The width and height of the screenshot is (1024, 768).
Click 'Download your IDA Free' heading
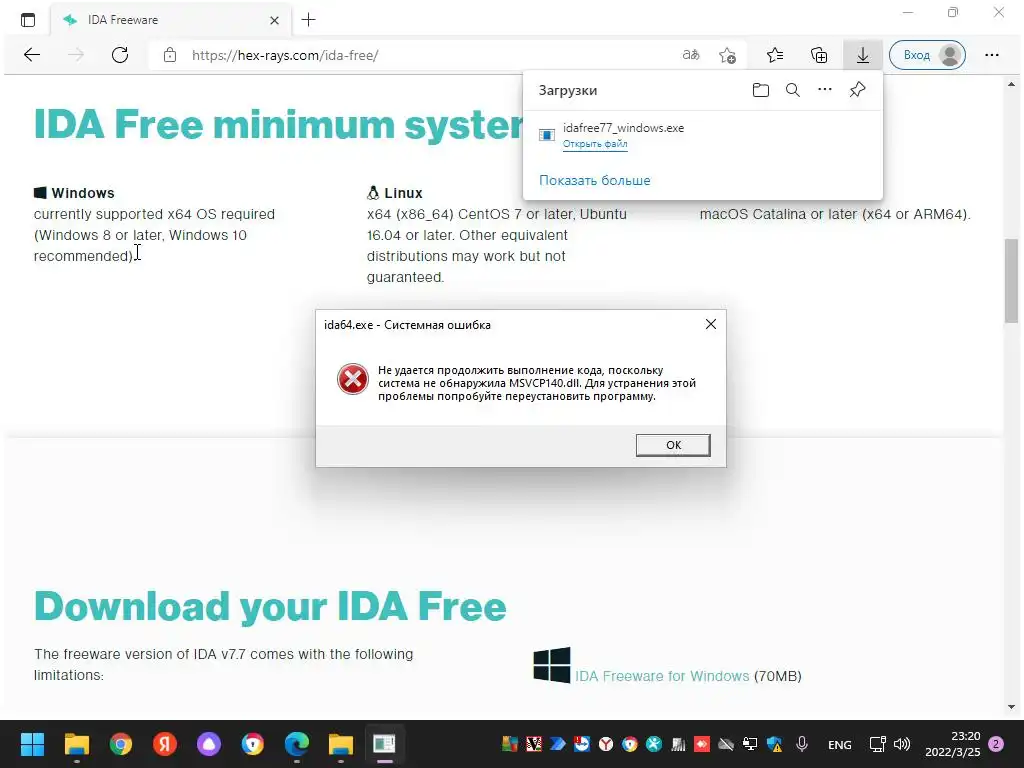[270, 607]
